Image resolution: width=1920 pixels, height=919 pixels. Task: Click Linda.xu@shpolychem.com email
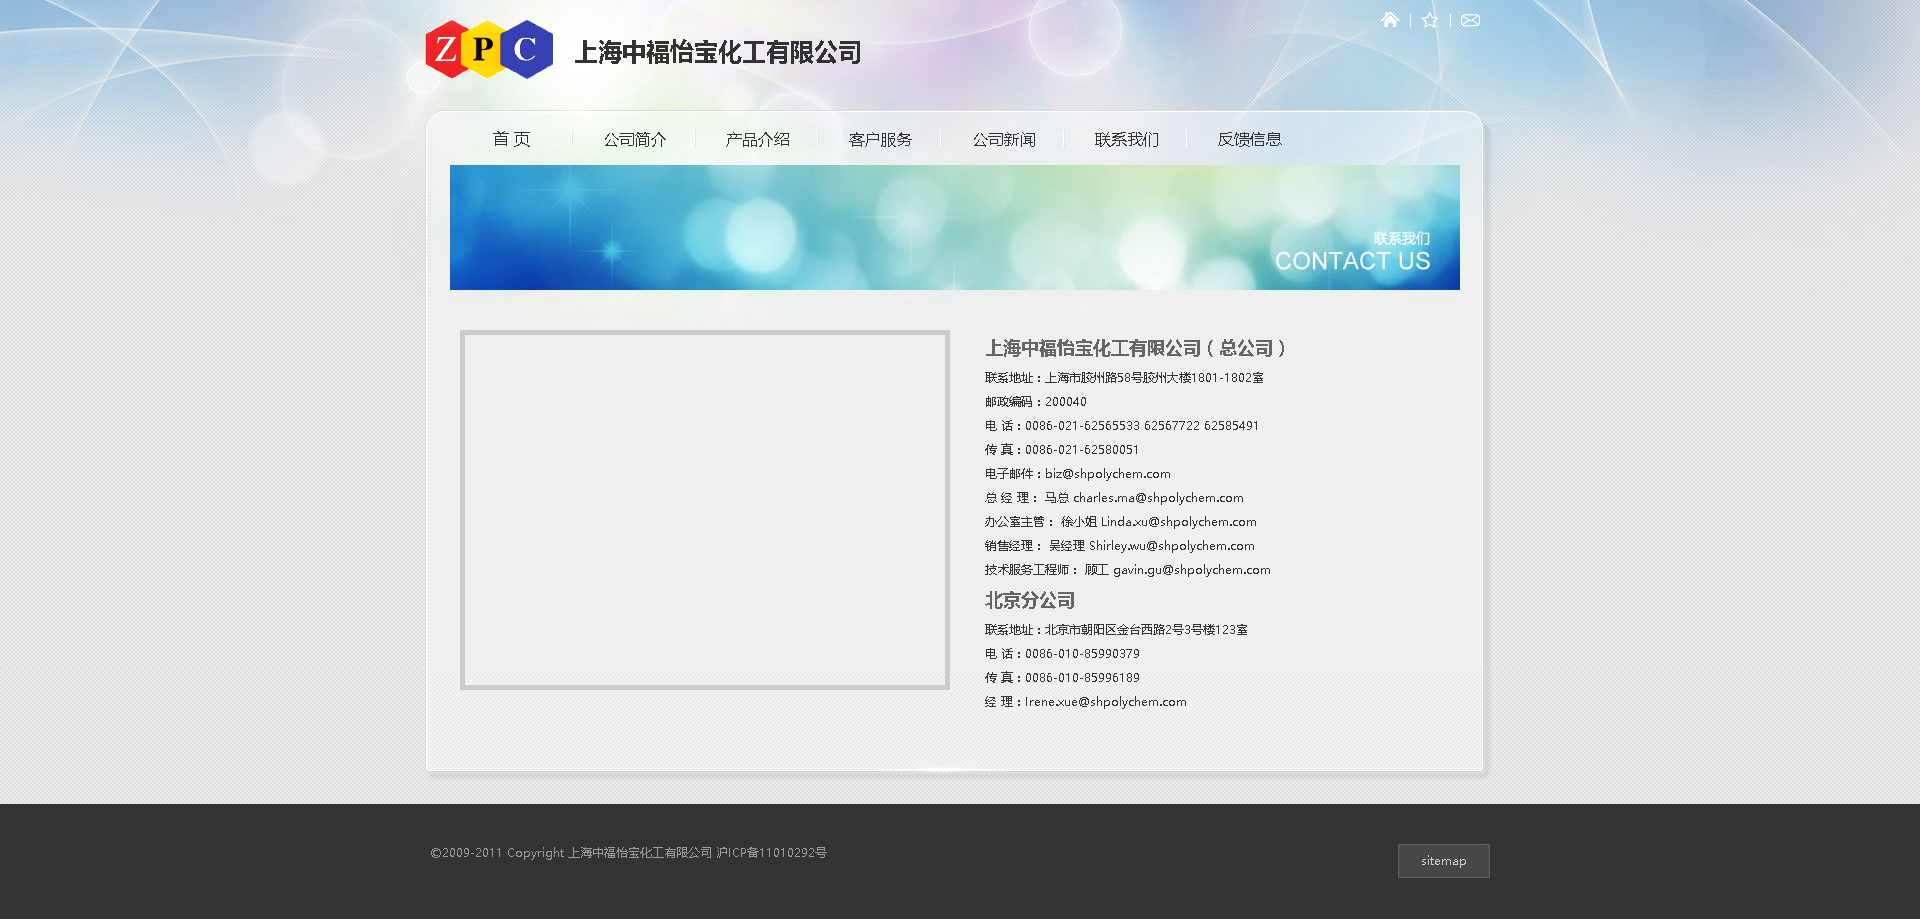pyautogui.click(x=1178, y=522)
